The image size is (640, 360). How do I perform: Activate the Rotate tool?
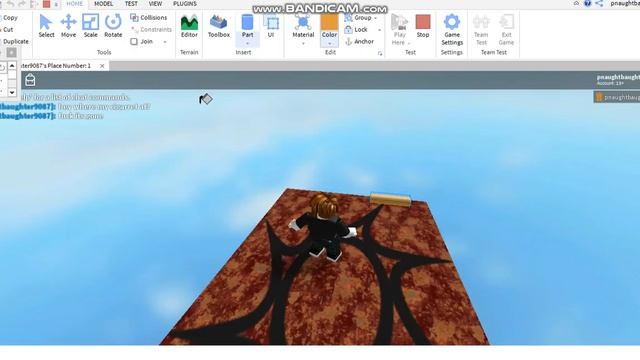point(113,26)
